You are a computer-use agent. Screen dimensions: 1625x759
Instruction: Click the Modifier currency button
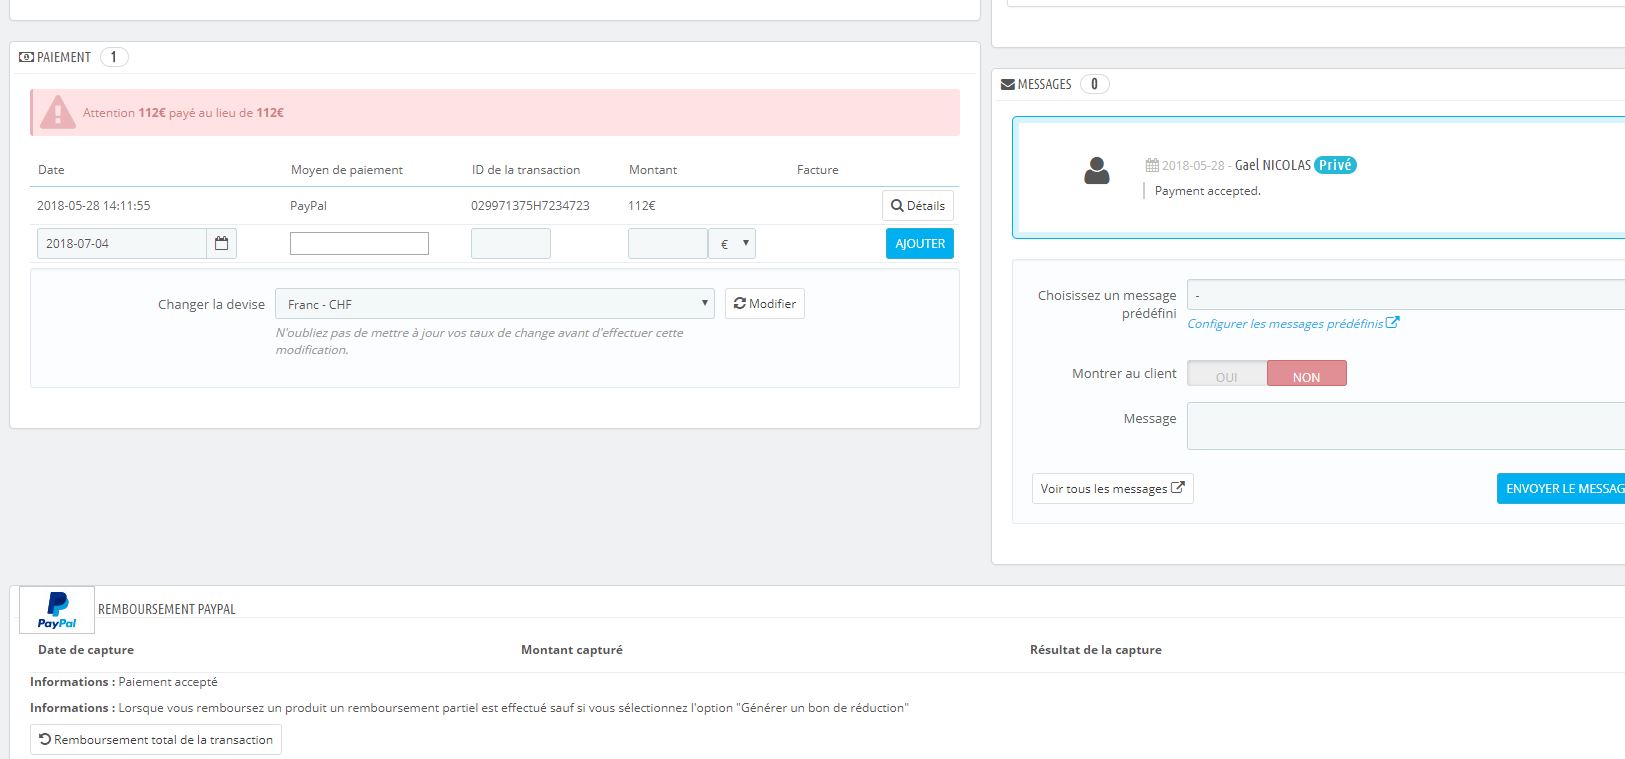(x=765, y=304)
